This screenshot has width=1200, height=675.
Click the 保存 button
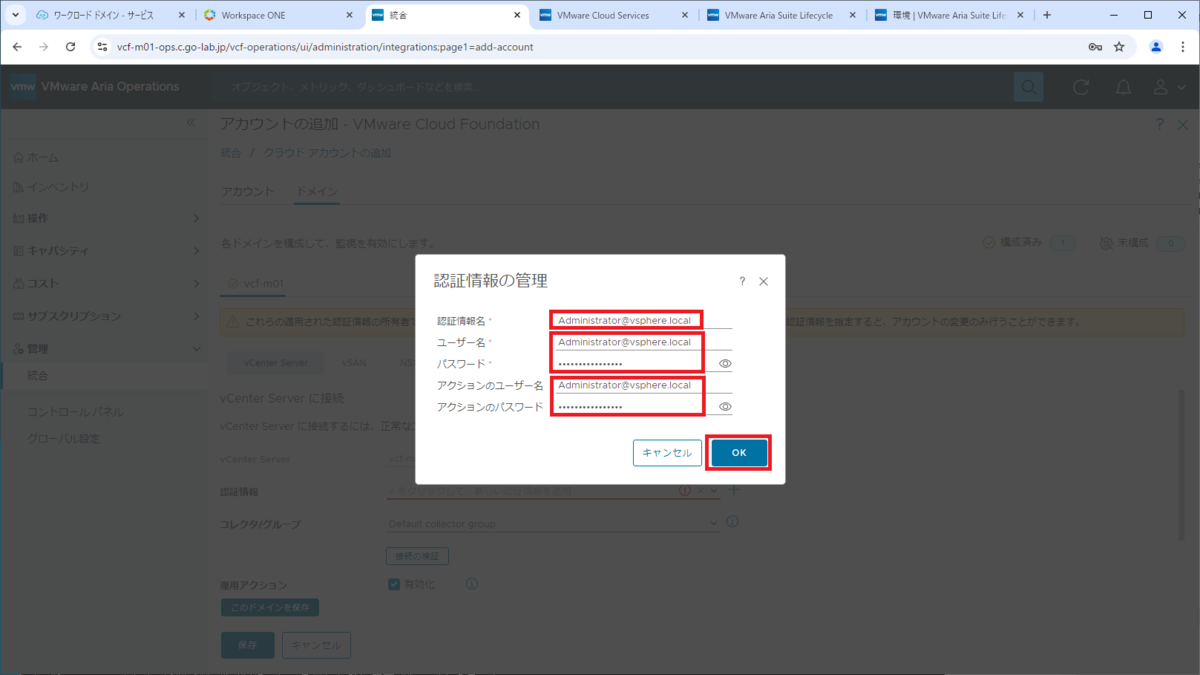click(x=247, y=645)
